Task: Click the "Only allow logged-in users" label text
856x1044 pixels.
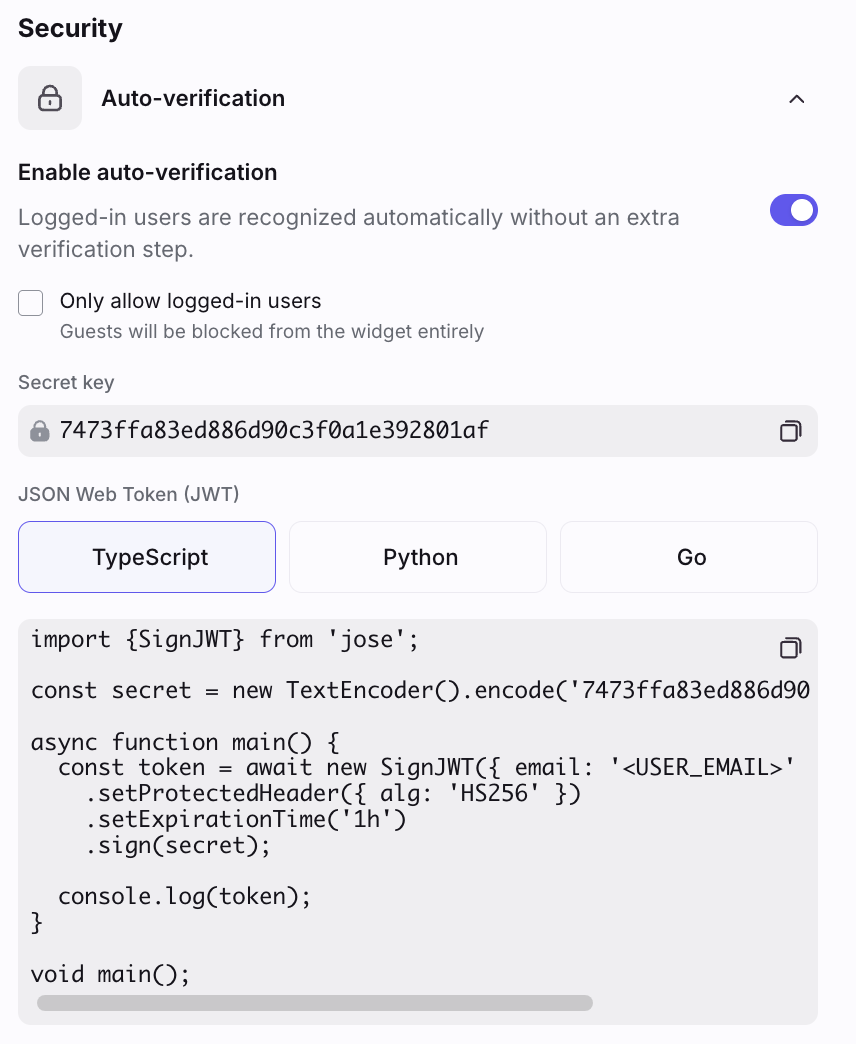Action: [190, 301]
